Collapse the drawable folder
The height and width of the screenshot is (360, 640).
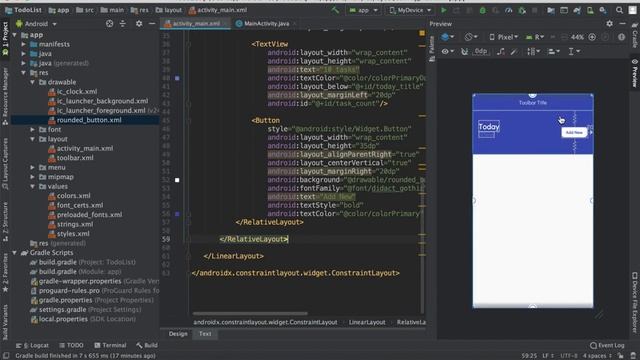pyautogui.click(x=33, y=82)
